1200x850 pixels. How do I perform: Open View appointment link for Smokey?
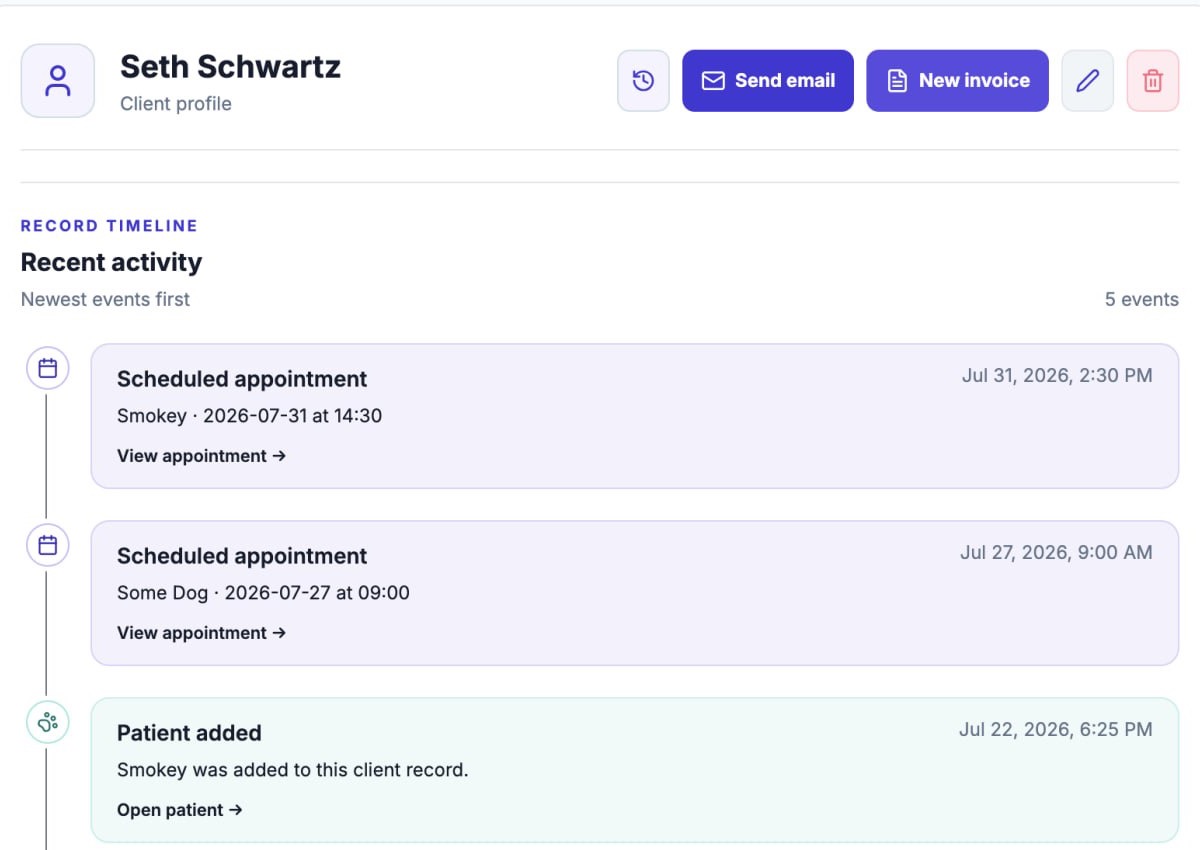202,456
